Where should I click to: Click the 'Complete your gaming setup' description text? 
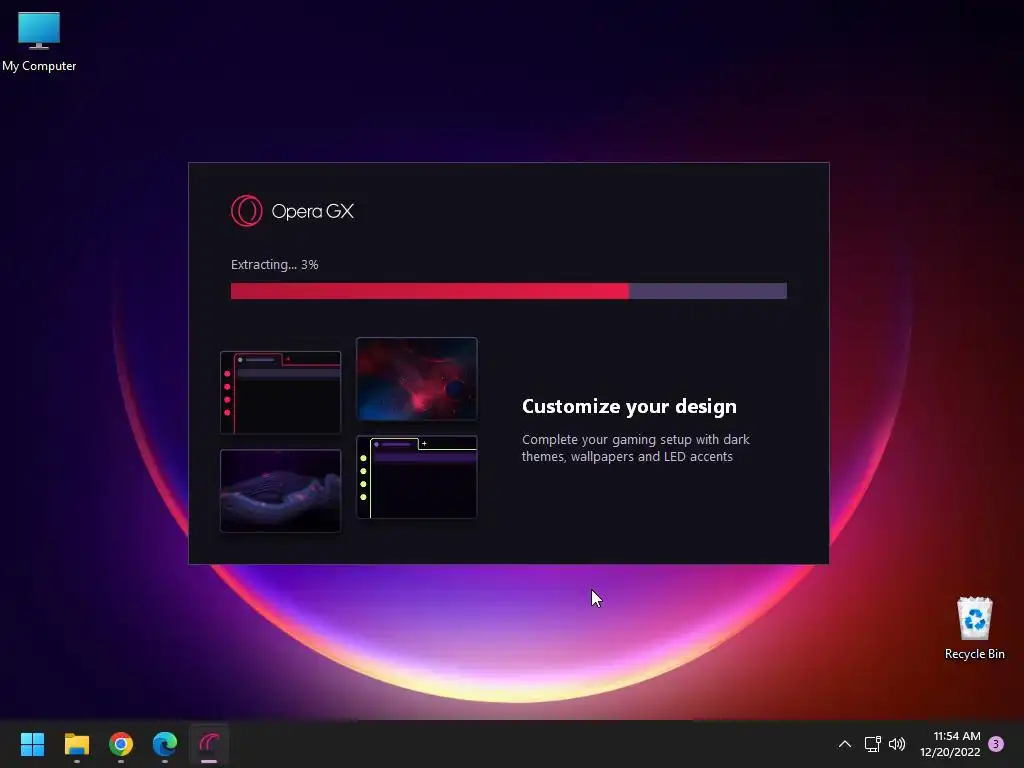pos(635,448)
